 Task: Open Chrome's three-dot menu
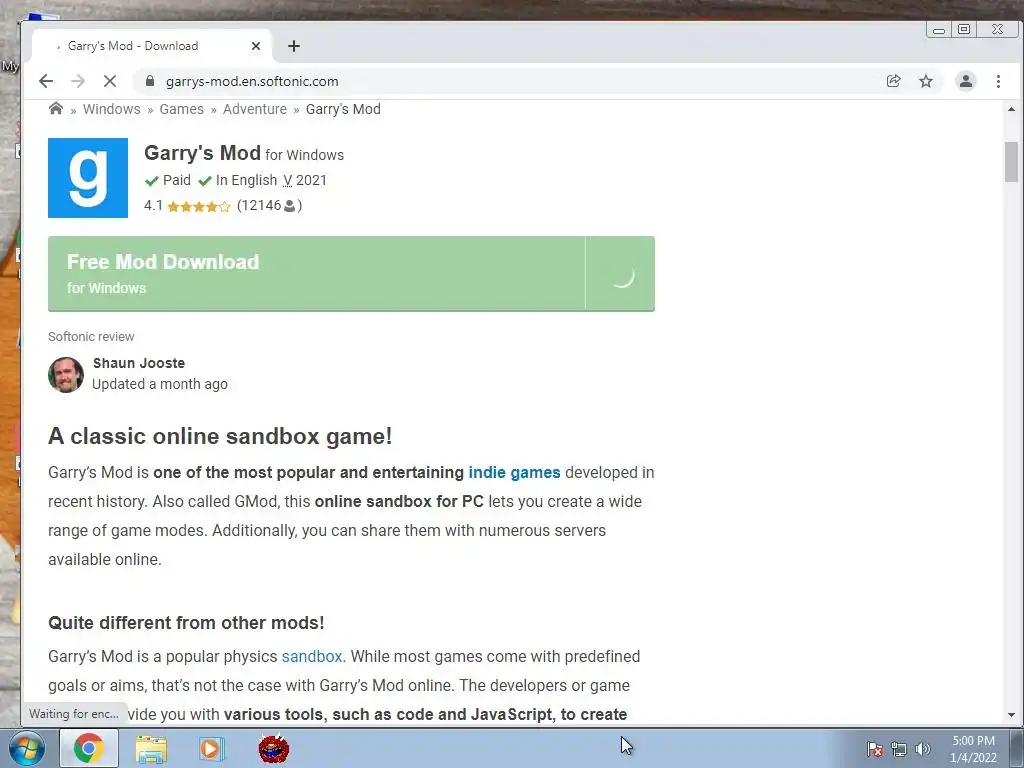coord(999,81)
